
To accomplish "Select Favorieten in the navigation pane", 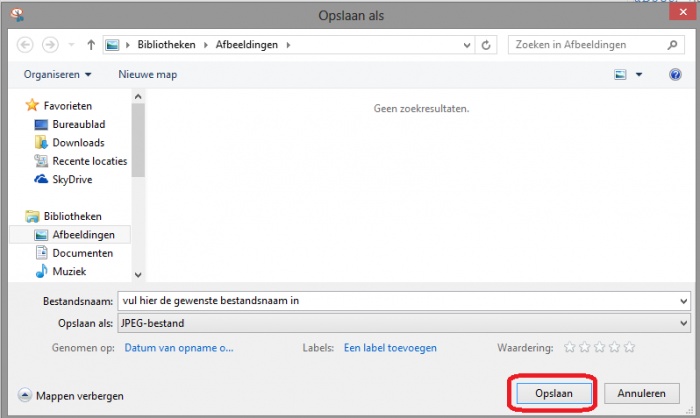I will [67, 106].
